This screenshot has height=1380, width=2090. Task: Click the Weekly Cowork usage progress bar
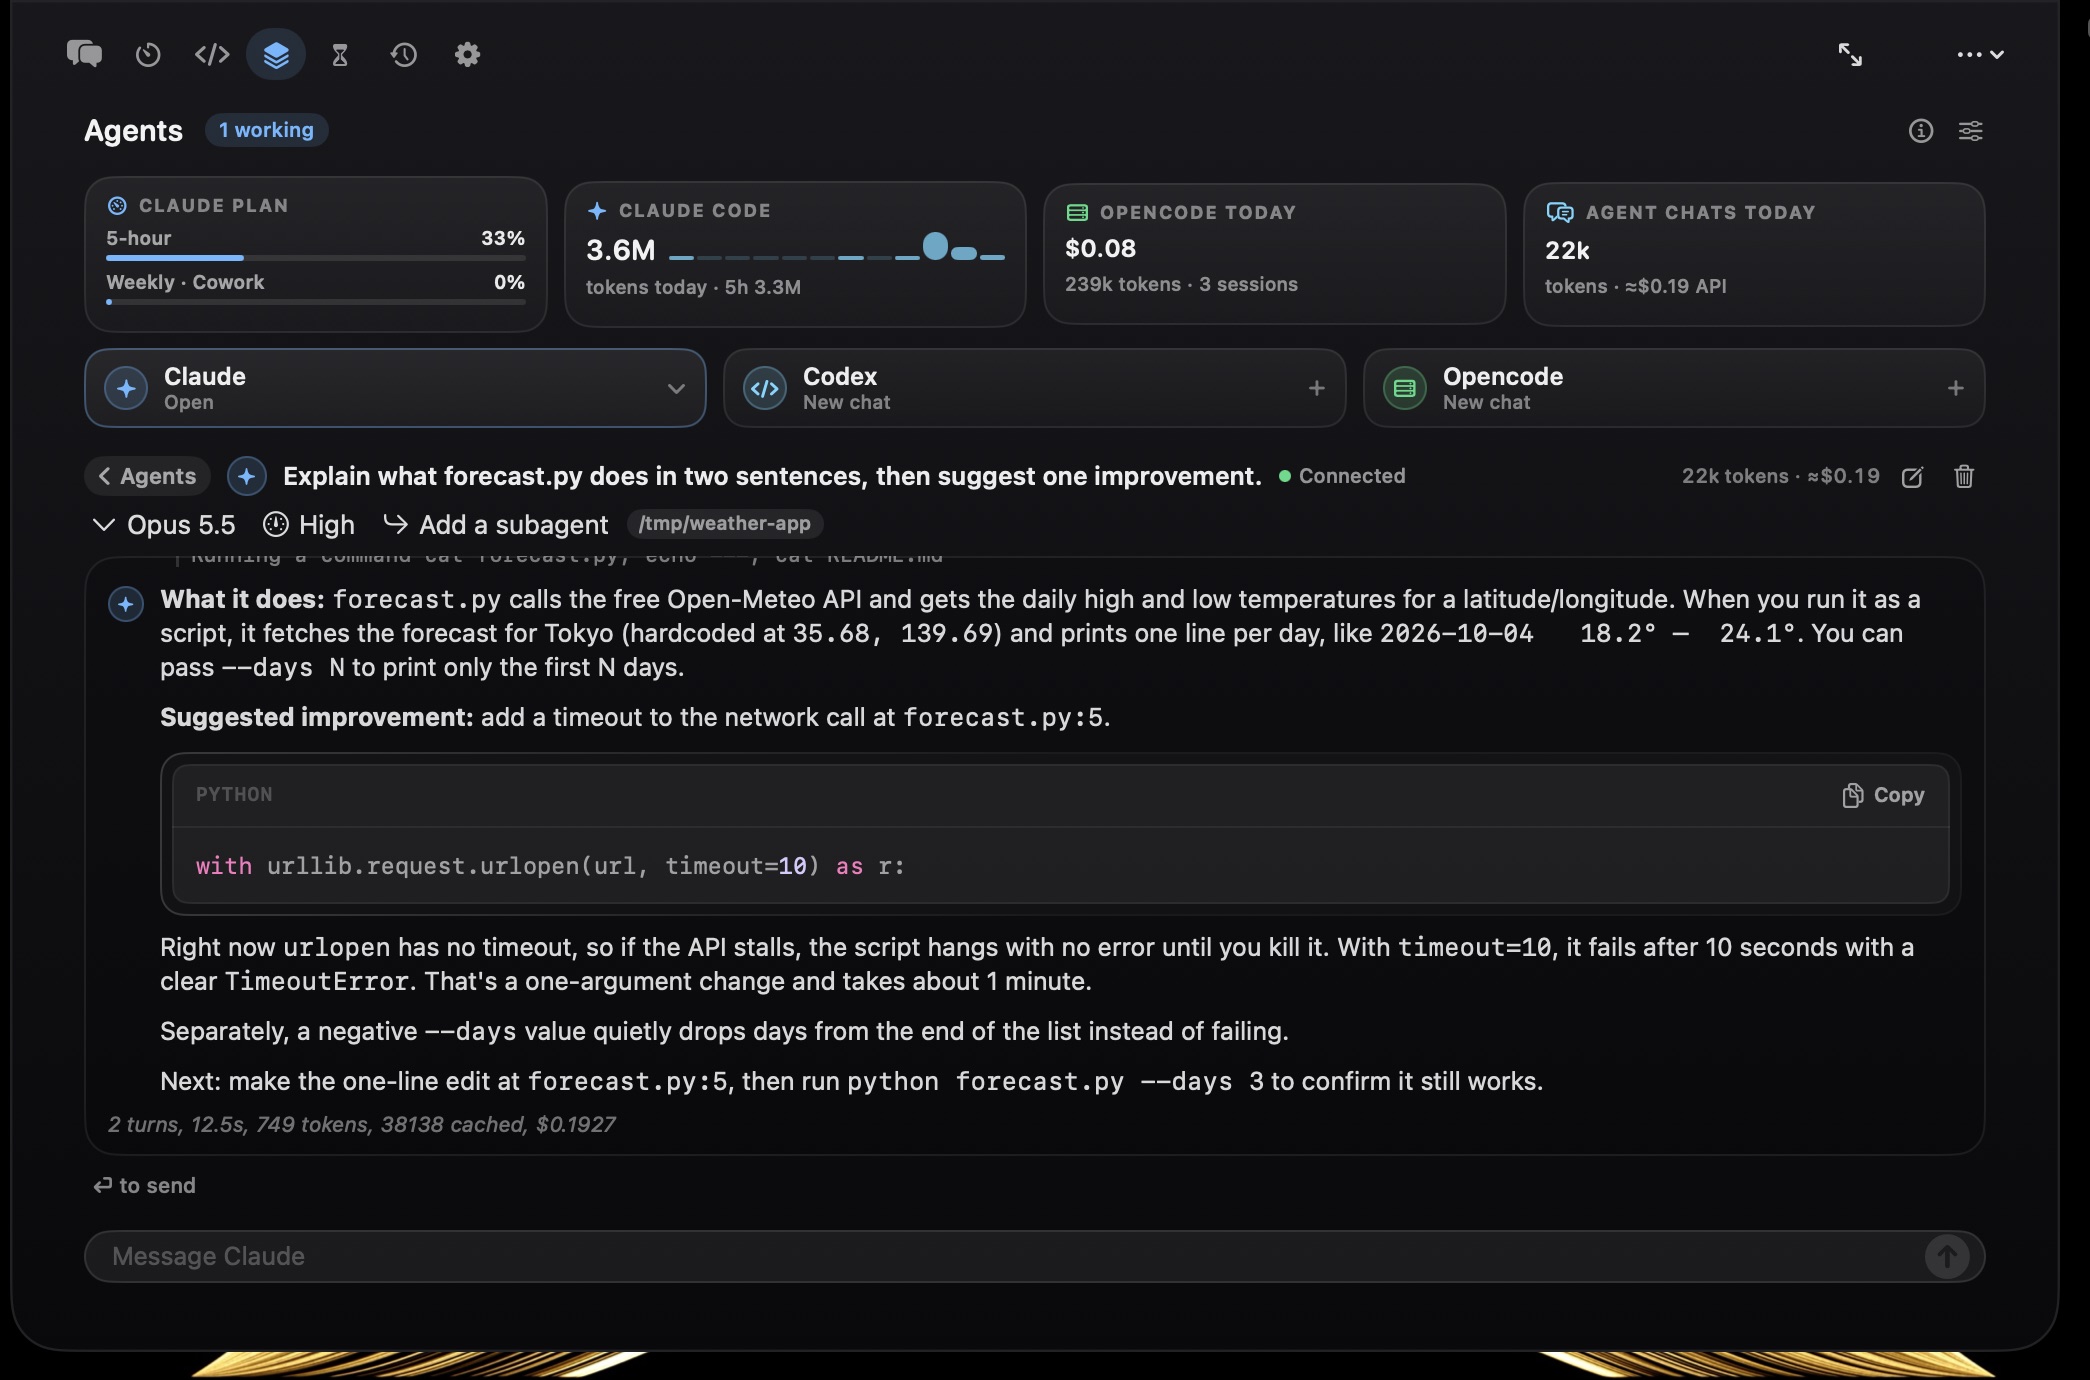click(x=315, y=301)
